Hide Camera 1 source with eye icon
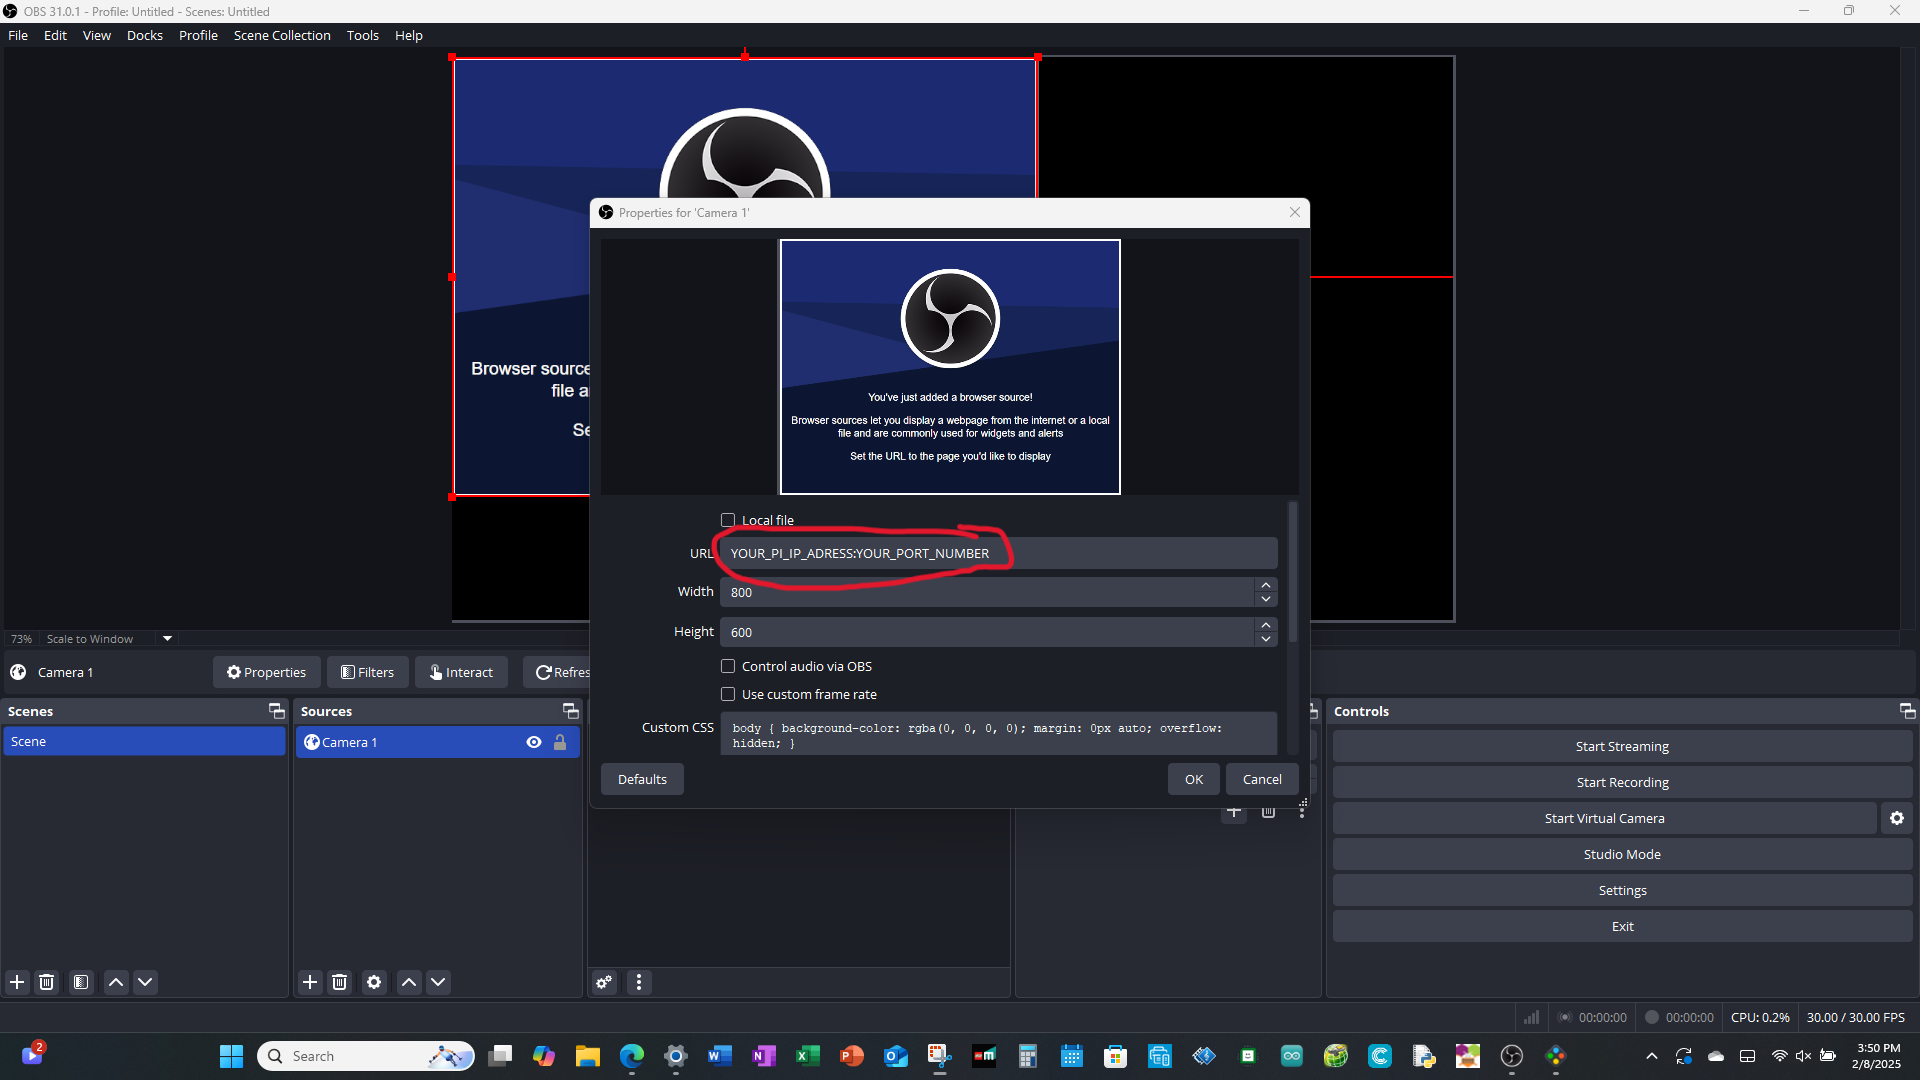Viewport: 1920px width, 1080px height. click(534, 742)
